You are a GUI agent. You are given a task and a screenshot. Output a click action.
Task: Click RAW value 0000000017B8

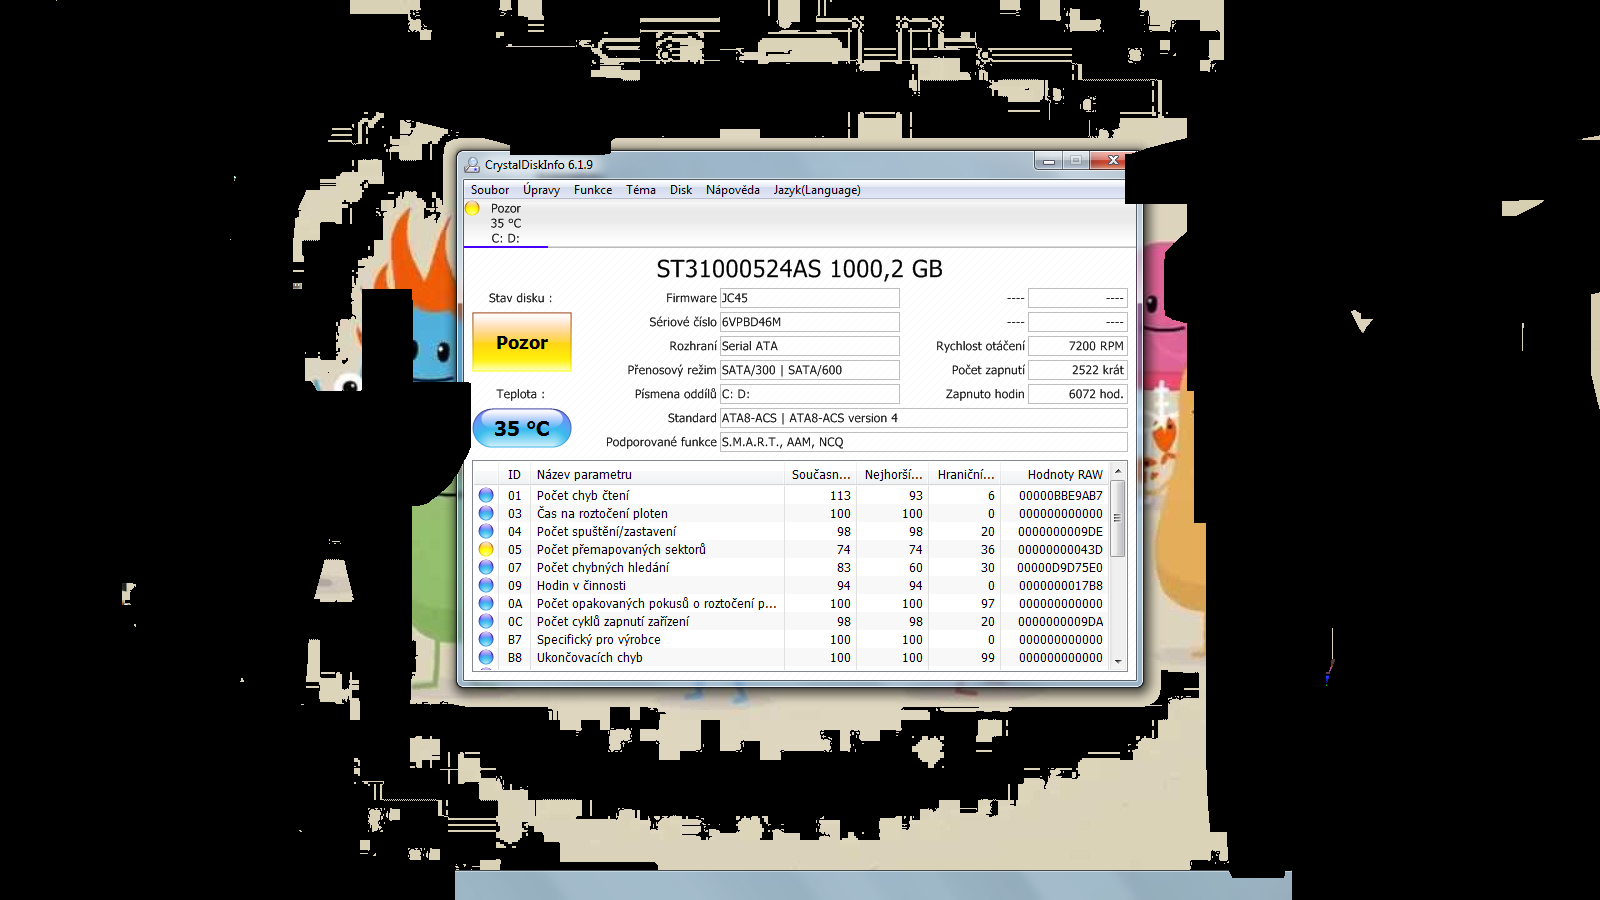pyautogui.click(x=1060, y=586)
